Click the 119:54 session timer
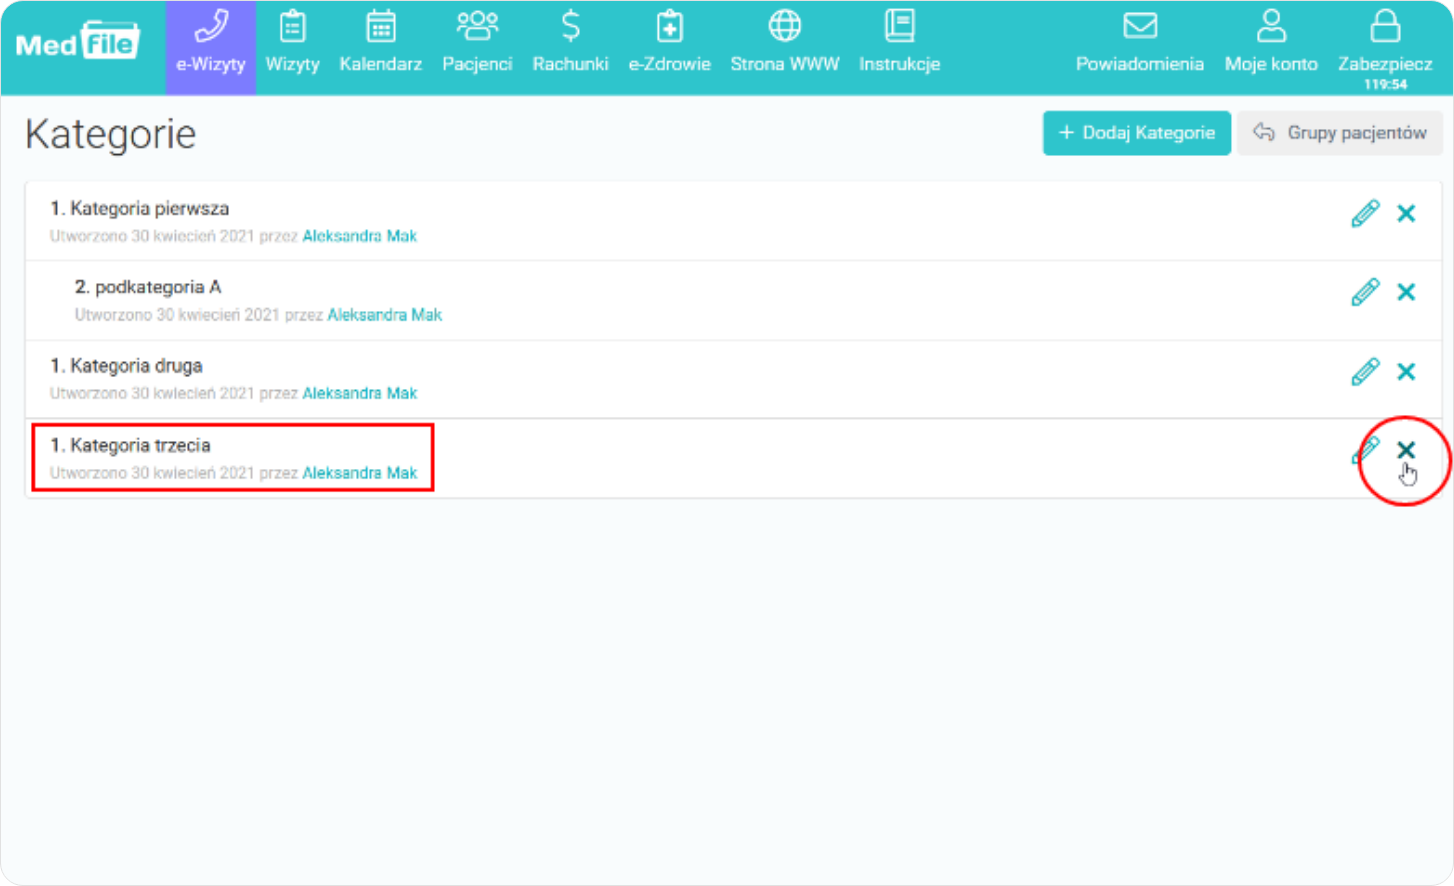The width and height of the screenshot is (1454, 886). pos(1385,84)
